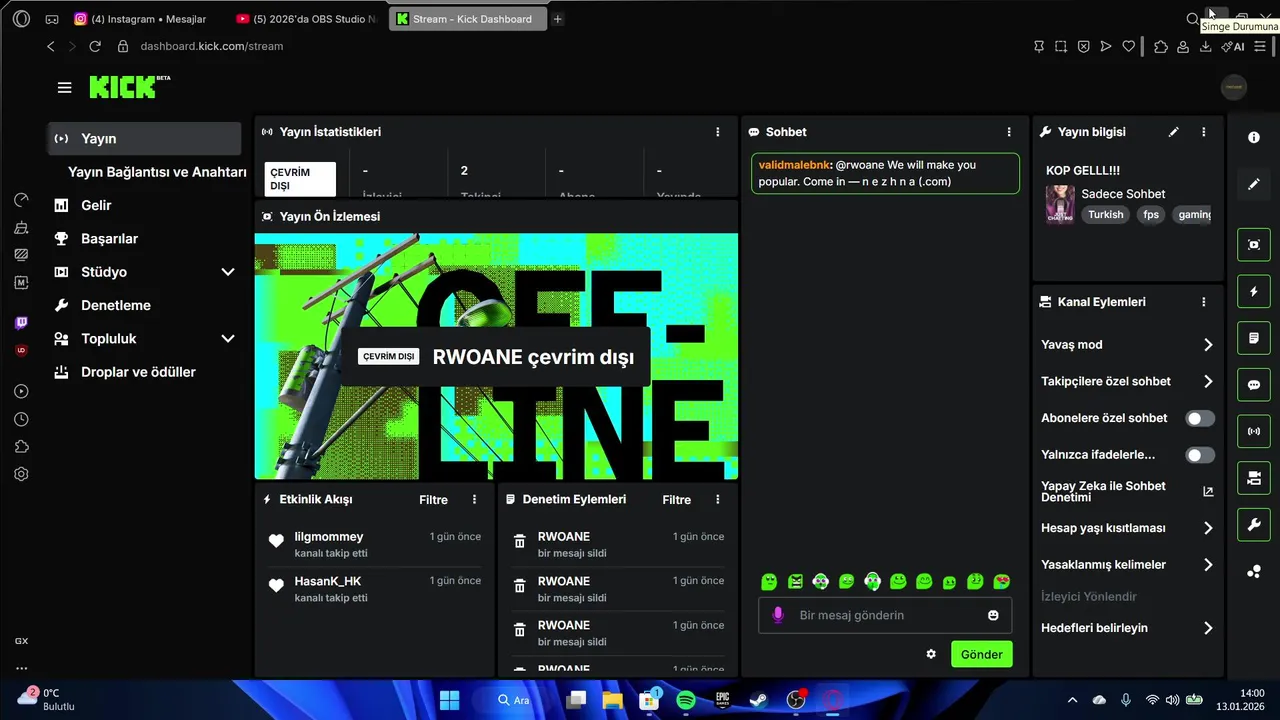This screenshot has height=720, width=1280.
Task: Expand the Topluluk menu chevron
Action: [x=228, y=339]
